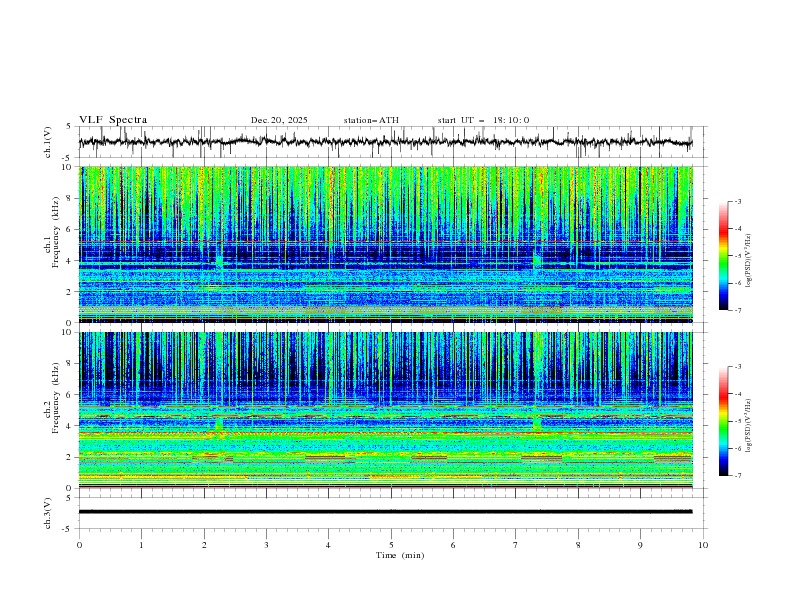Click the ch.1 voltage waveform trace
The image size is (792, 612).
[x=385, y=142]
